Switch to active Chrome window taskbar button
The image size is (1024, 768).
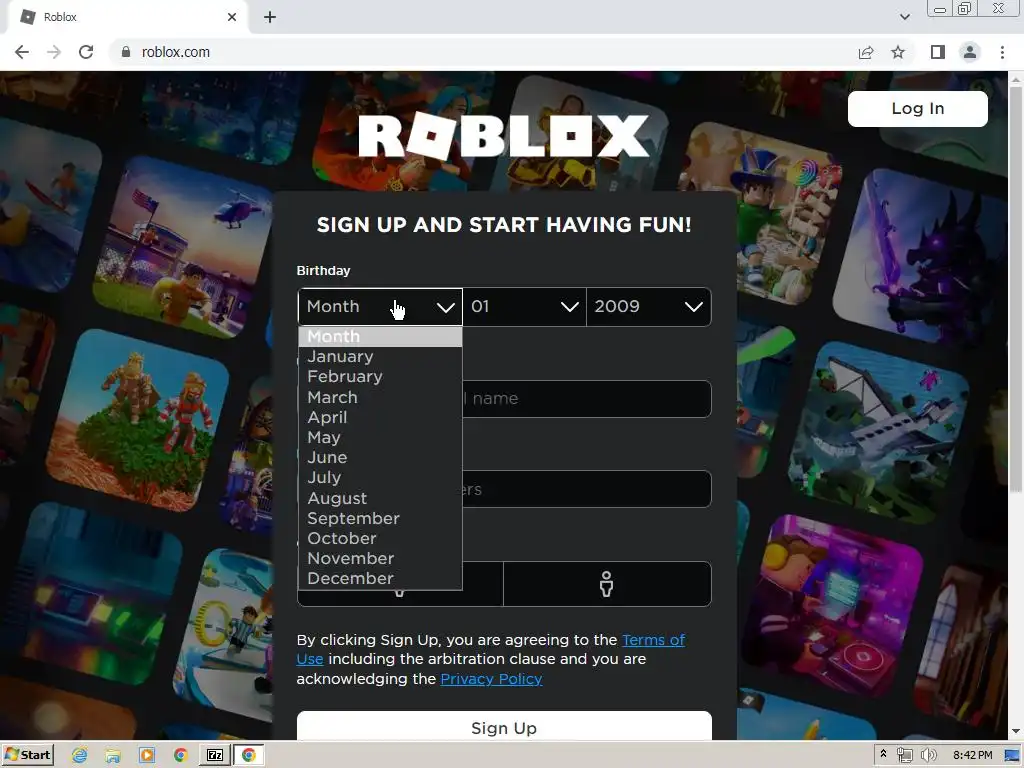pyautogui.click(x=249, y=756)
